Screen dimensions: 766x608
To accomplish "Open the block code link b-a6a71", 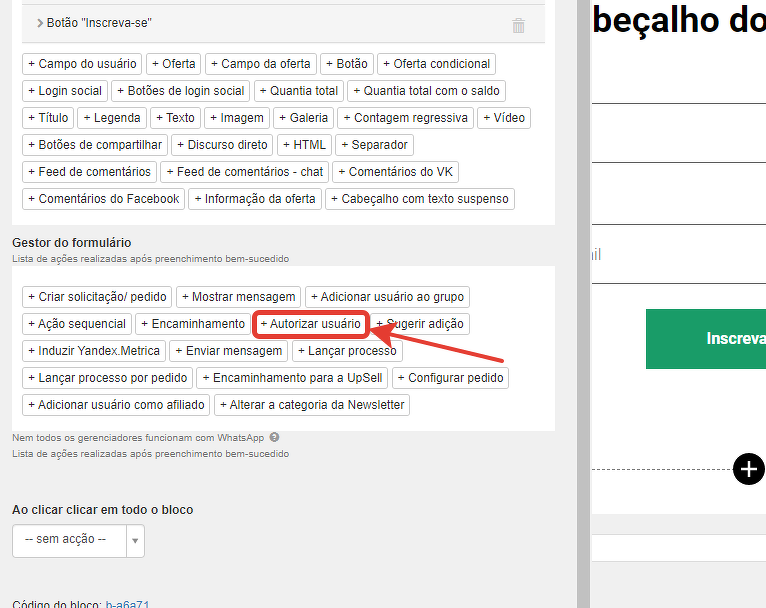I will pos(128,605).
